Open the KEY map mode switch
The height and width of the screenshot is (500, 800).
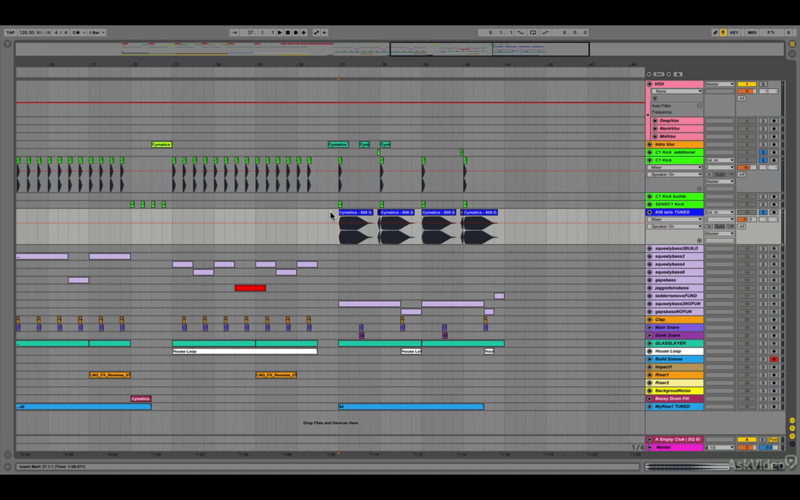[734, 33]
